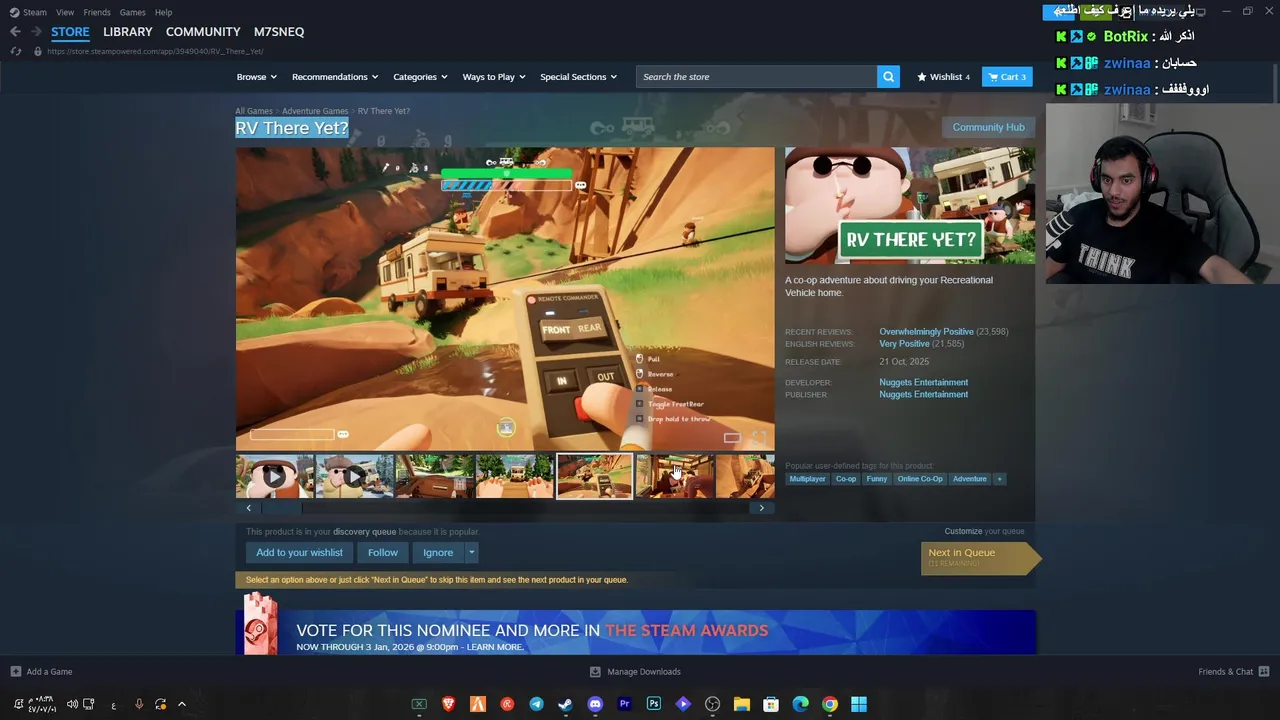Image resolution: width=1280 pixels, height=720 pixels.
Task: Click the Nuggets Entertainment developer link
Action: [923, 382]
